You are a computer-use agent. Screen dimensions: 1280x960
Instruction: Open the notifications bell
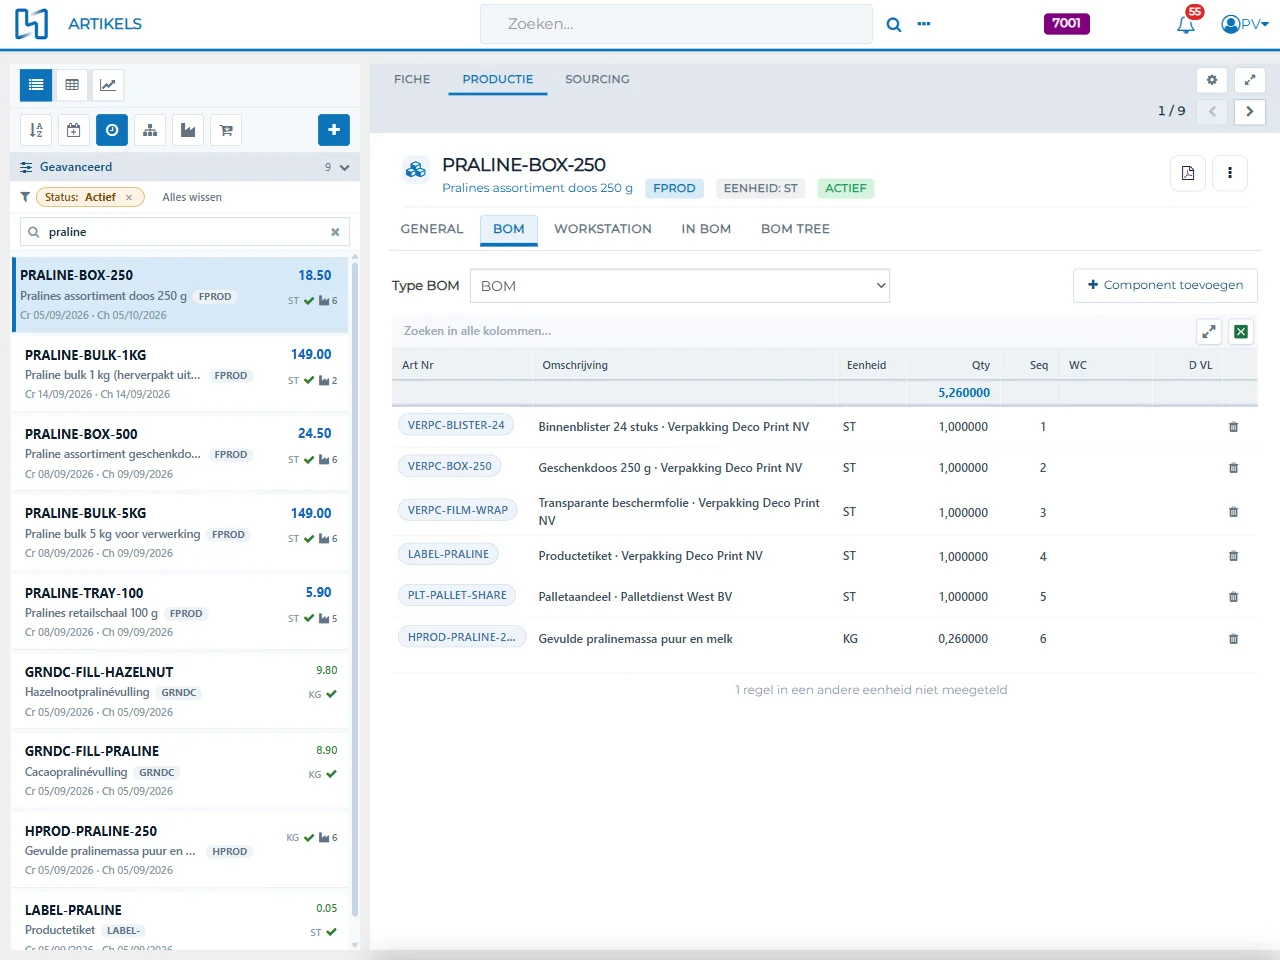click(1187, 24)
